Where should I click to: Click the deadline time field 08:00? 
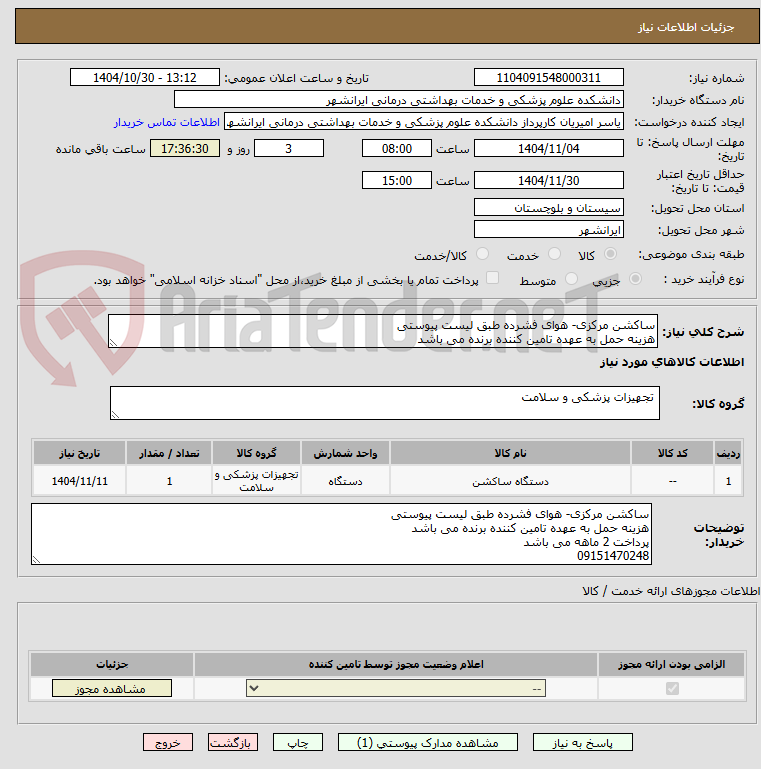(397, 149)
